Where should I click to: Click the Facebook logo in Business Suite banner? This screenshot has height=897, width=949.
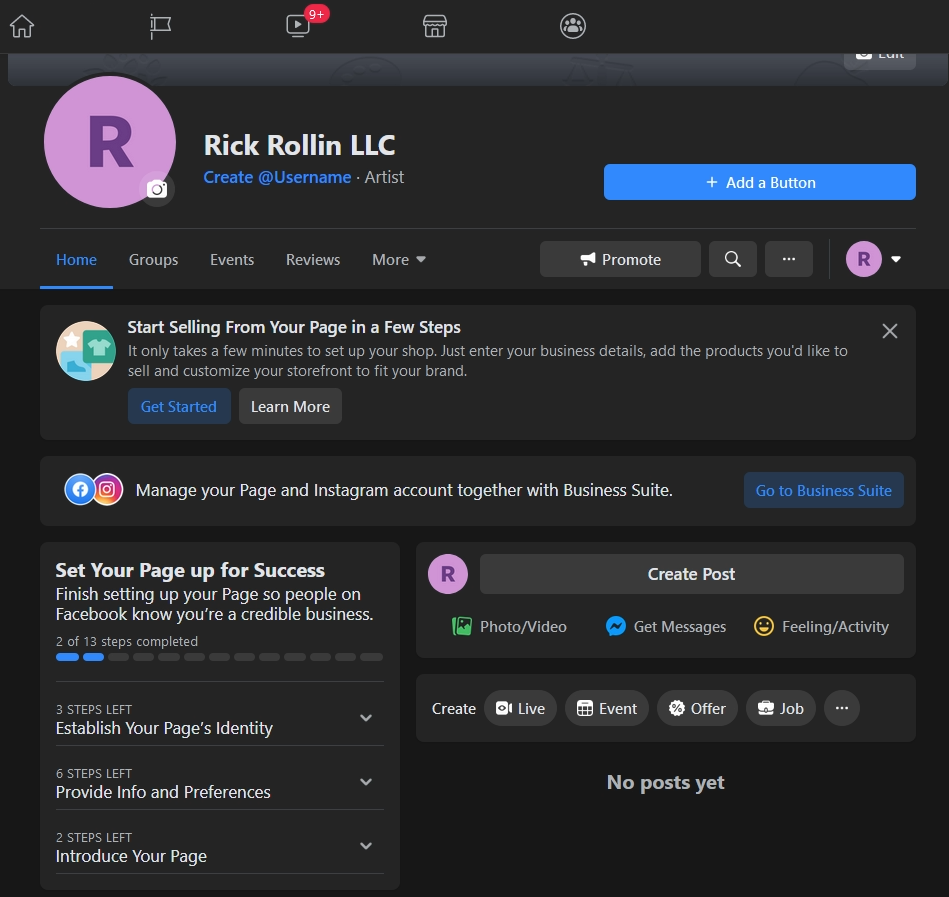(x=80, y=490)
